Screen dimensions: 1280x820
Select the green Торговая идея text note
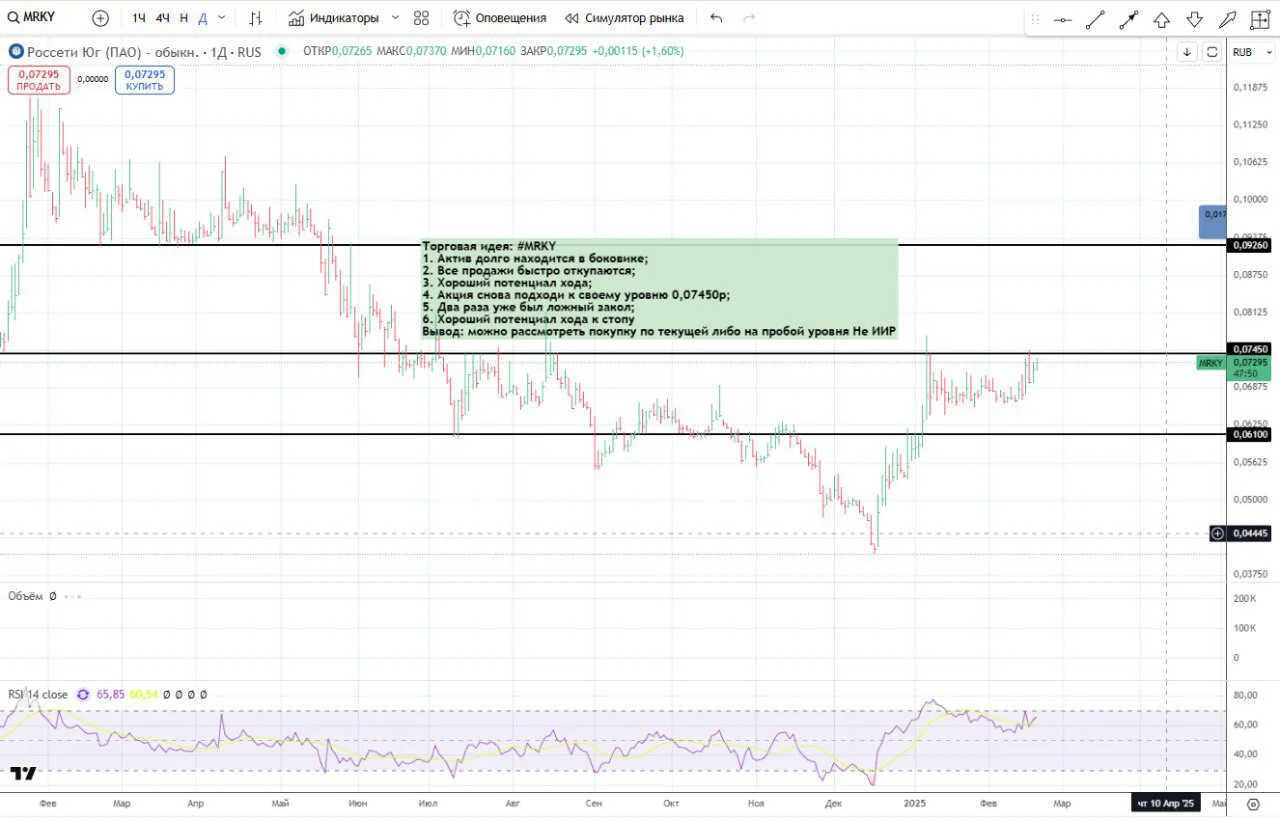pos(660,289)
